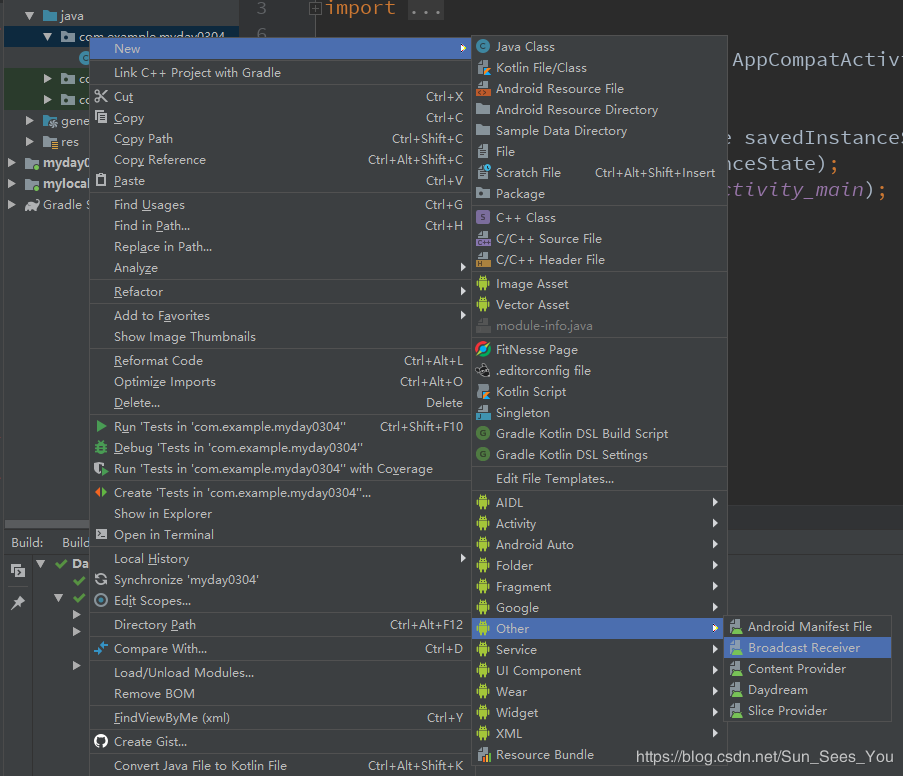Click the Create Gist GitHub icon
903x776 pixels.
tap(101, 741)
